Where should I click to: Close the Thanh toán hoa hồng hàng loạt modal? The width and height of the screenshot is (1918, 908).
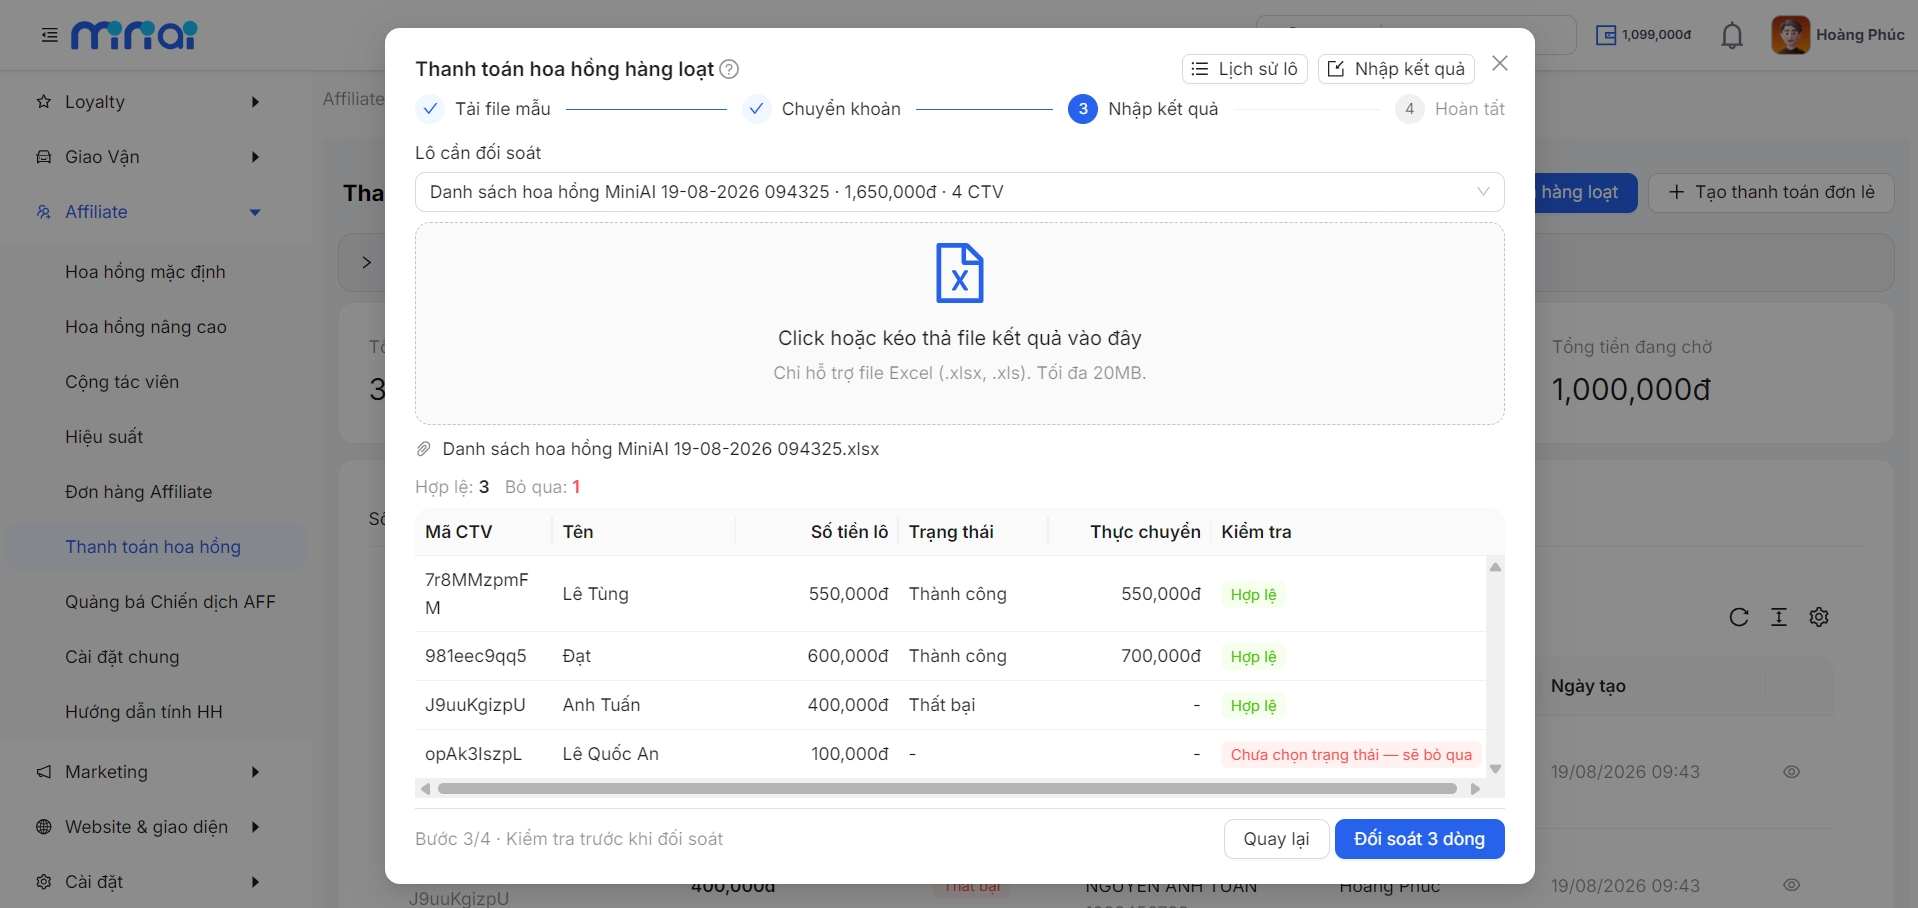coord(1500,64)
